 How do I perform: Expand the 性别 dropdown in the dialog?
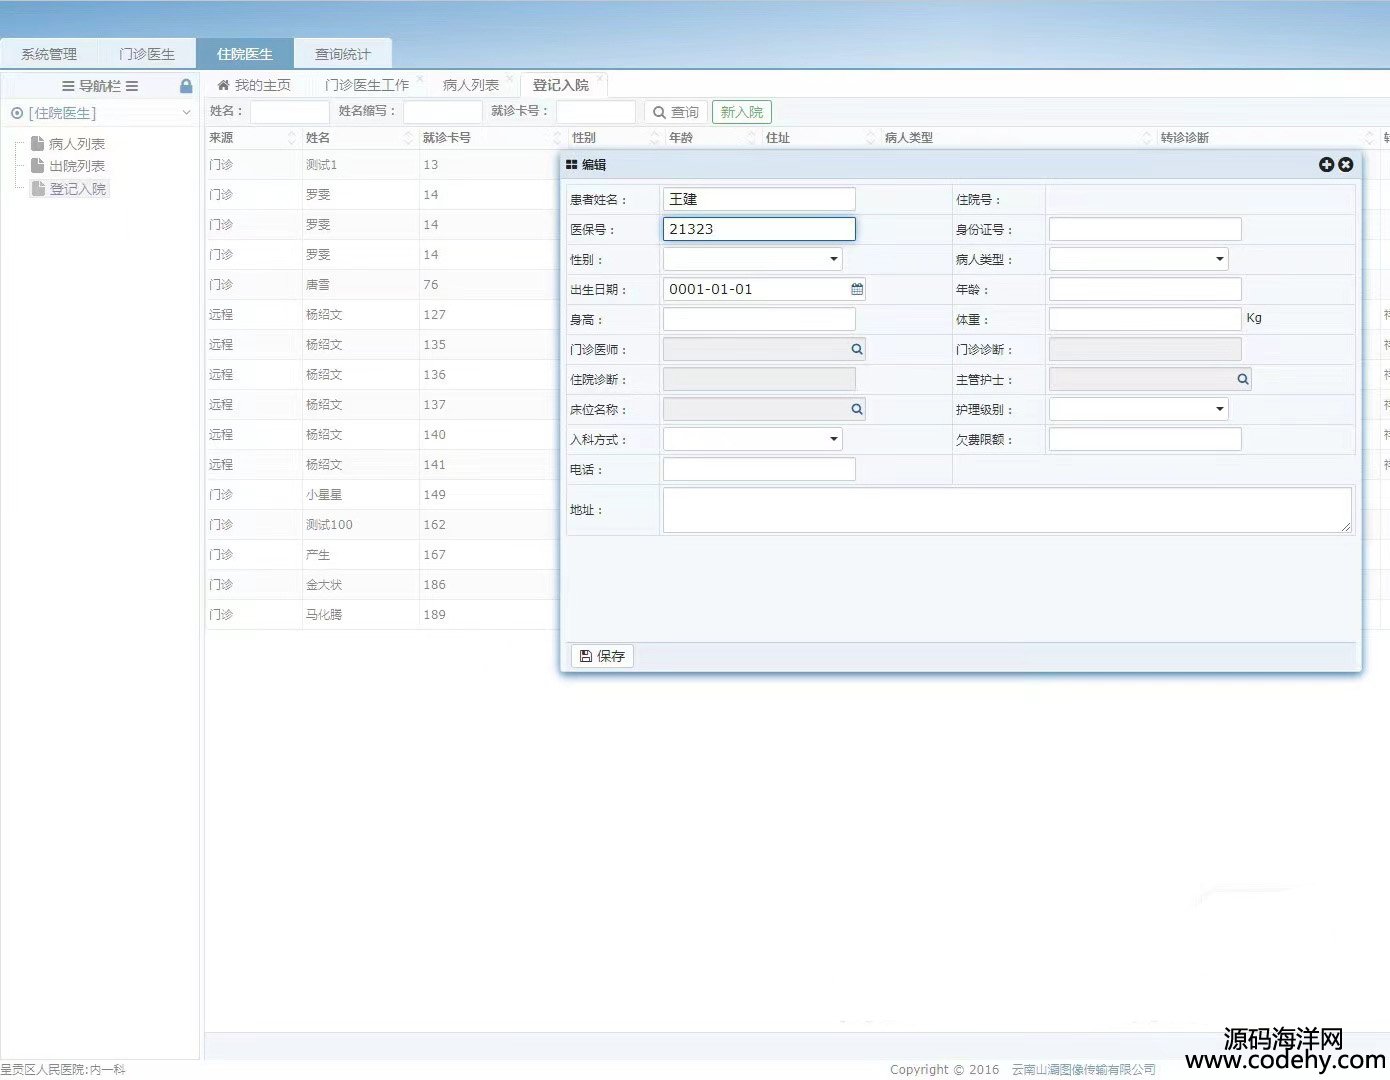834,259
